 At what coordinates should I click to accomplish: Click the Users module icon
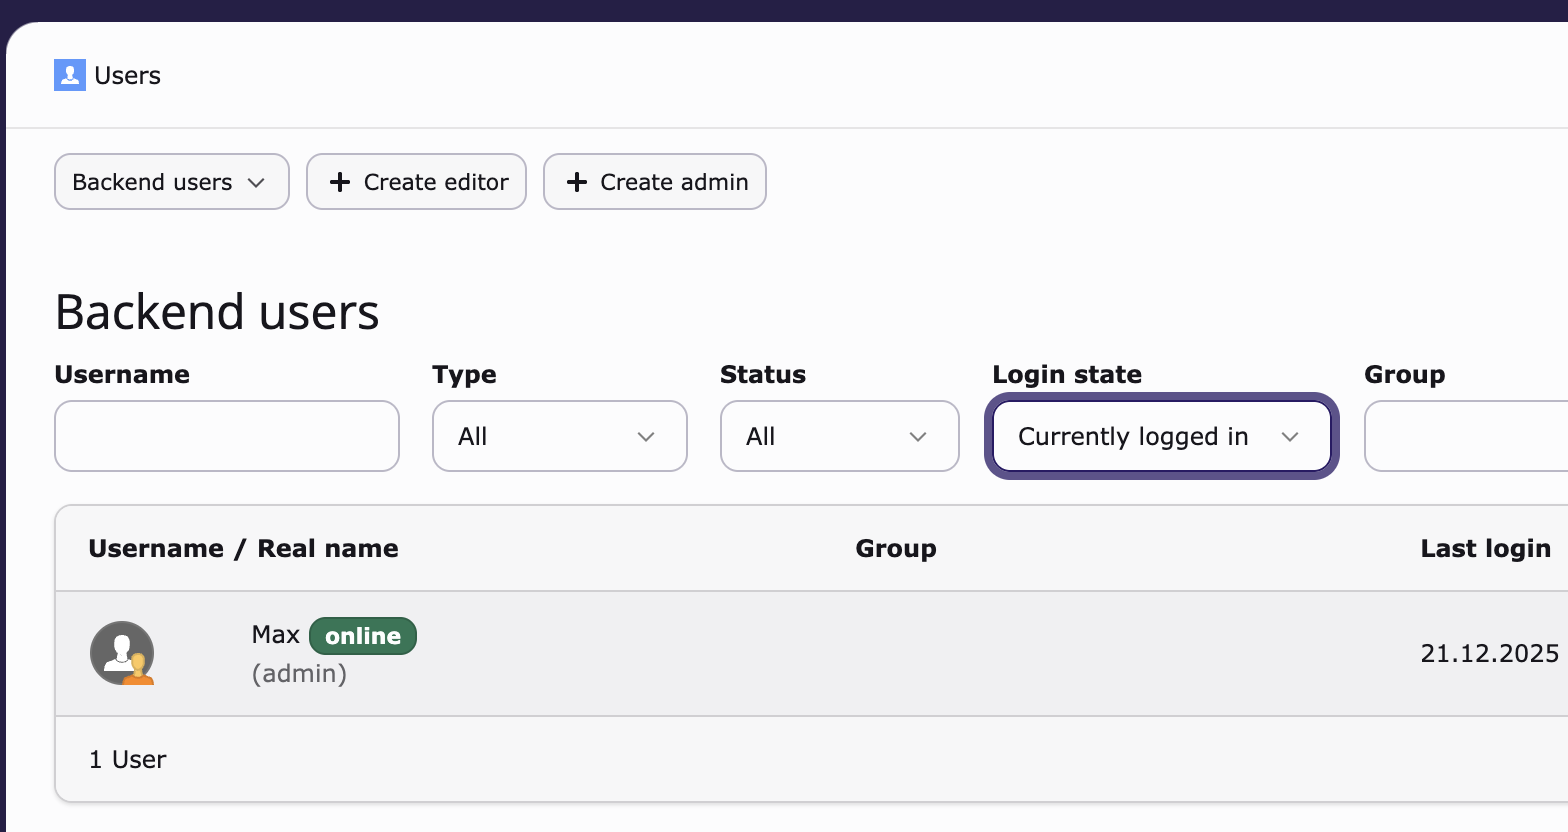70,75
